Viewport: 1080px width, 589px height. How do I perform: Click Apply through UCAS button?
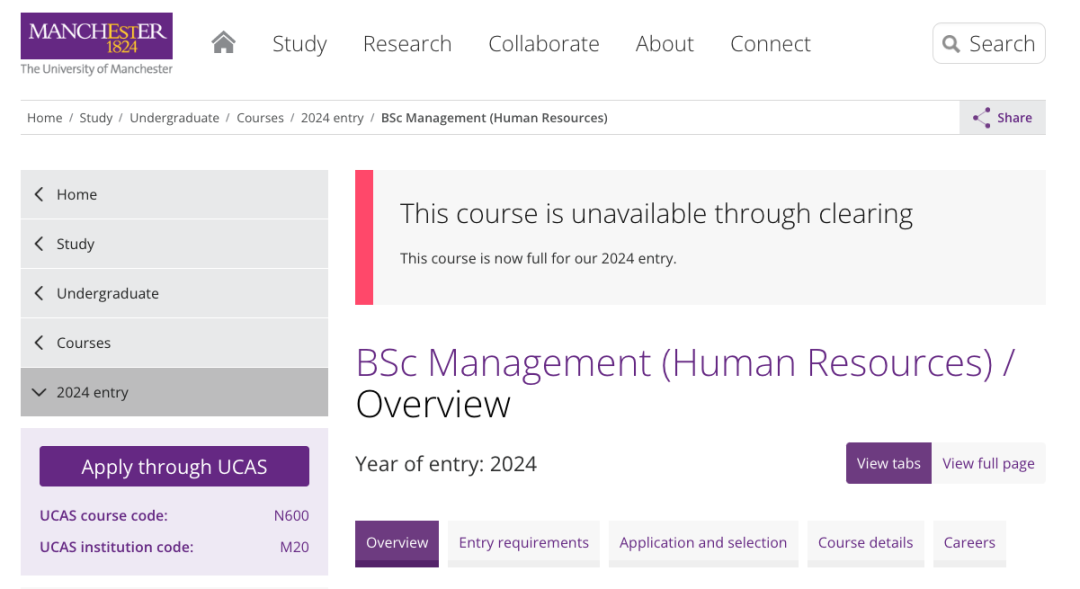pyautogui.click(x=174, y=466)
